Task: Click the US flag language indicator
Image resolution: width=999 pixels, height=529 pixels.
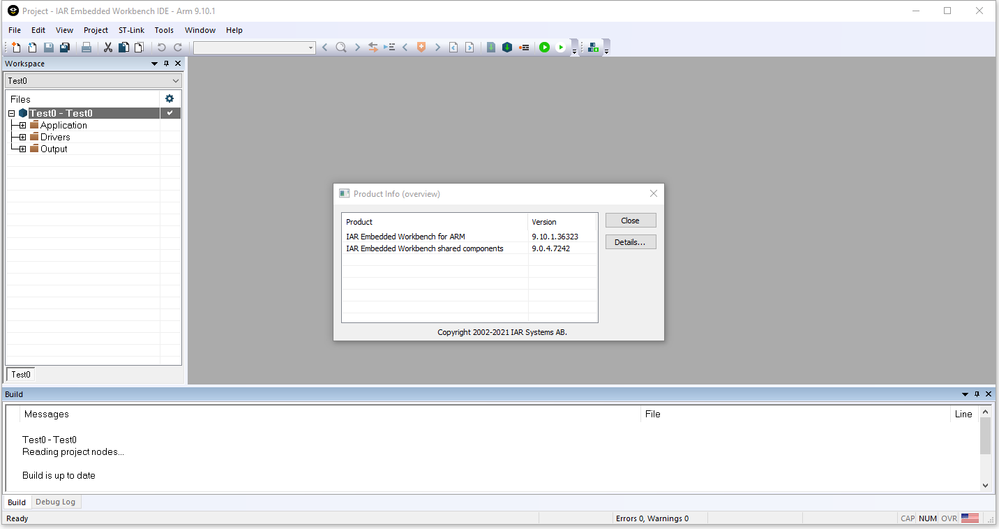Action: [970, 518]
